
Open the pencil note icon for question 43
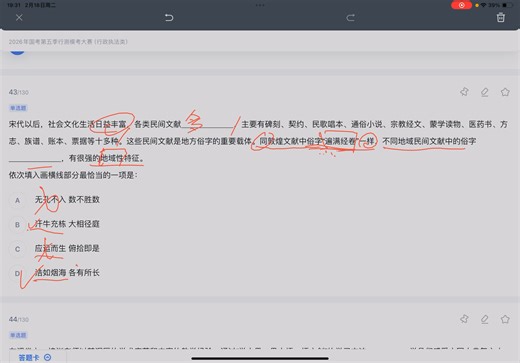click(485, 92)
